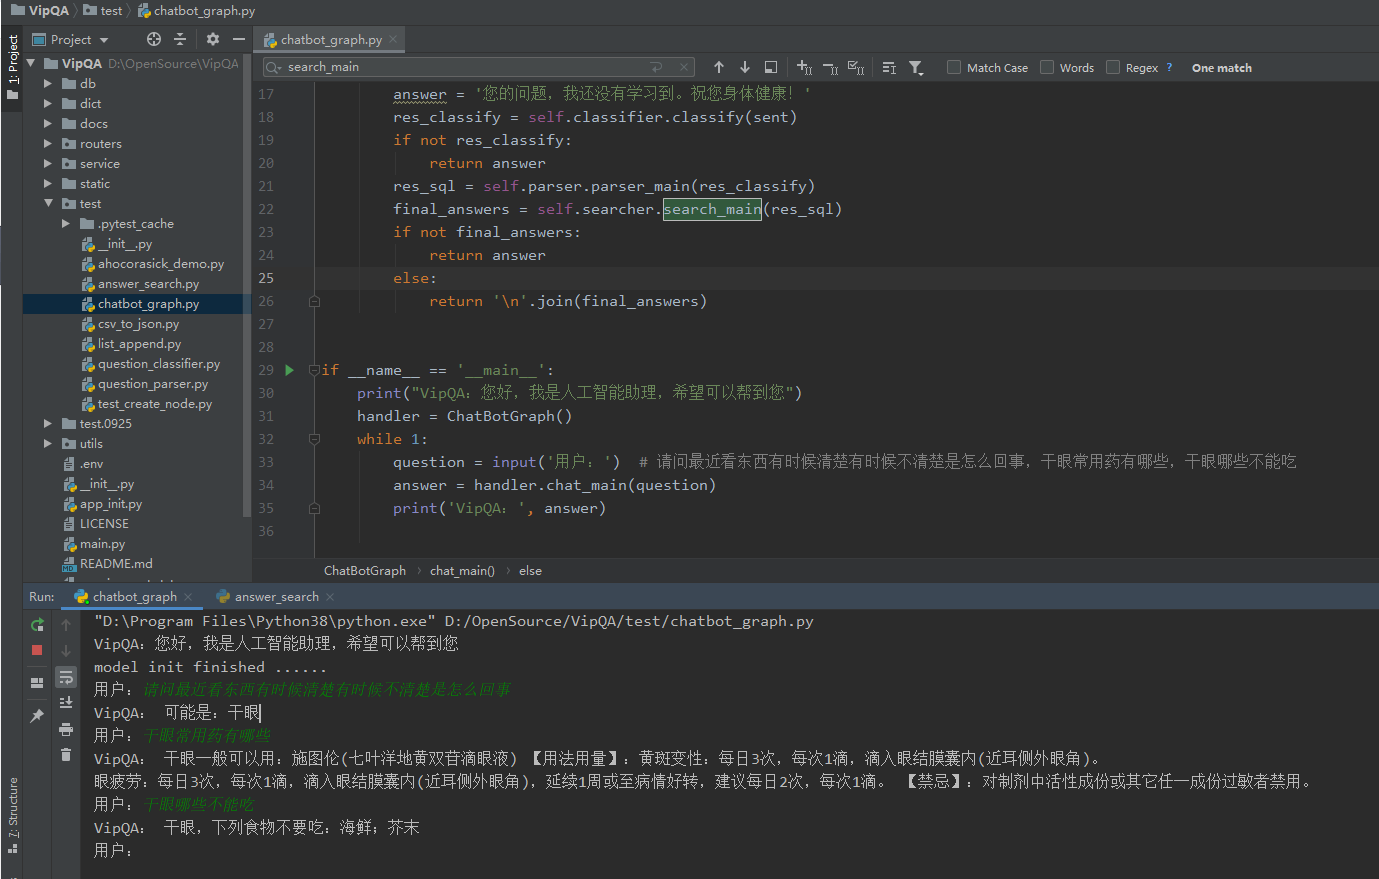This screenshot has height=879, width=1379.
Task: Go to next search occurrence arrow
Action: tap(745, 67)
